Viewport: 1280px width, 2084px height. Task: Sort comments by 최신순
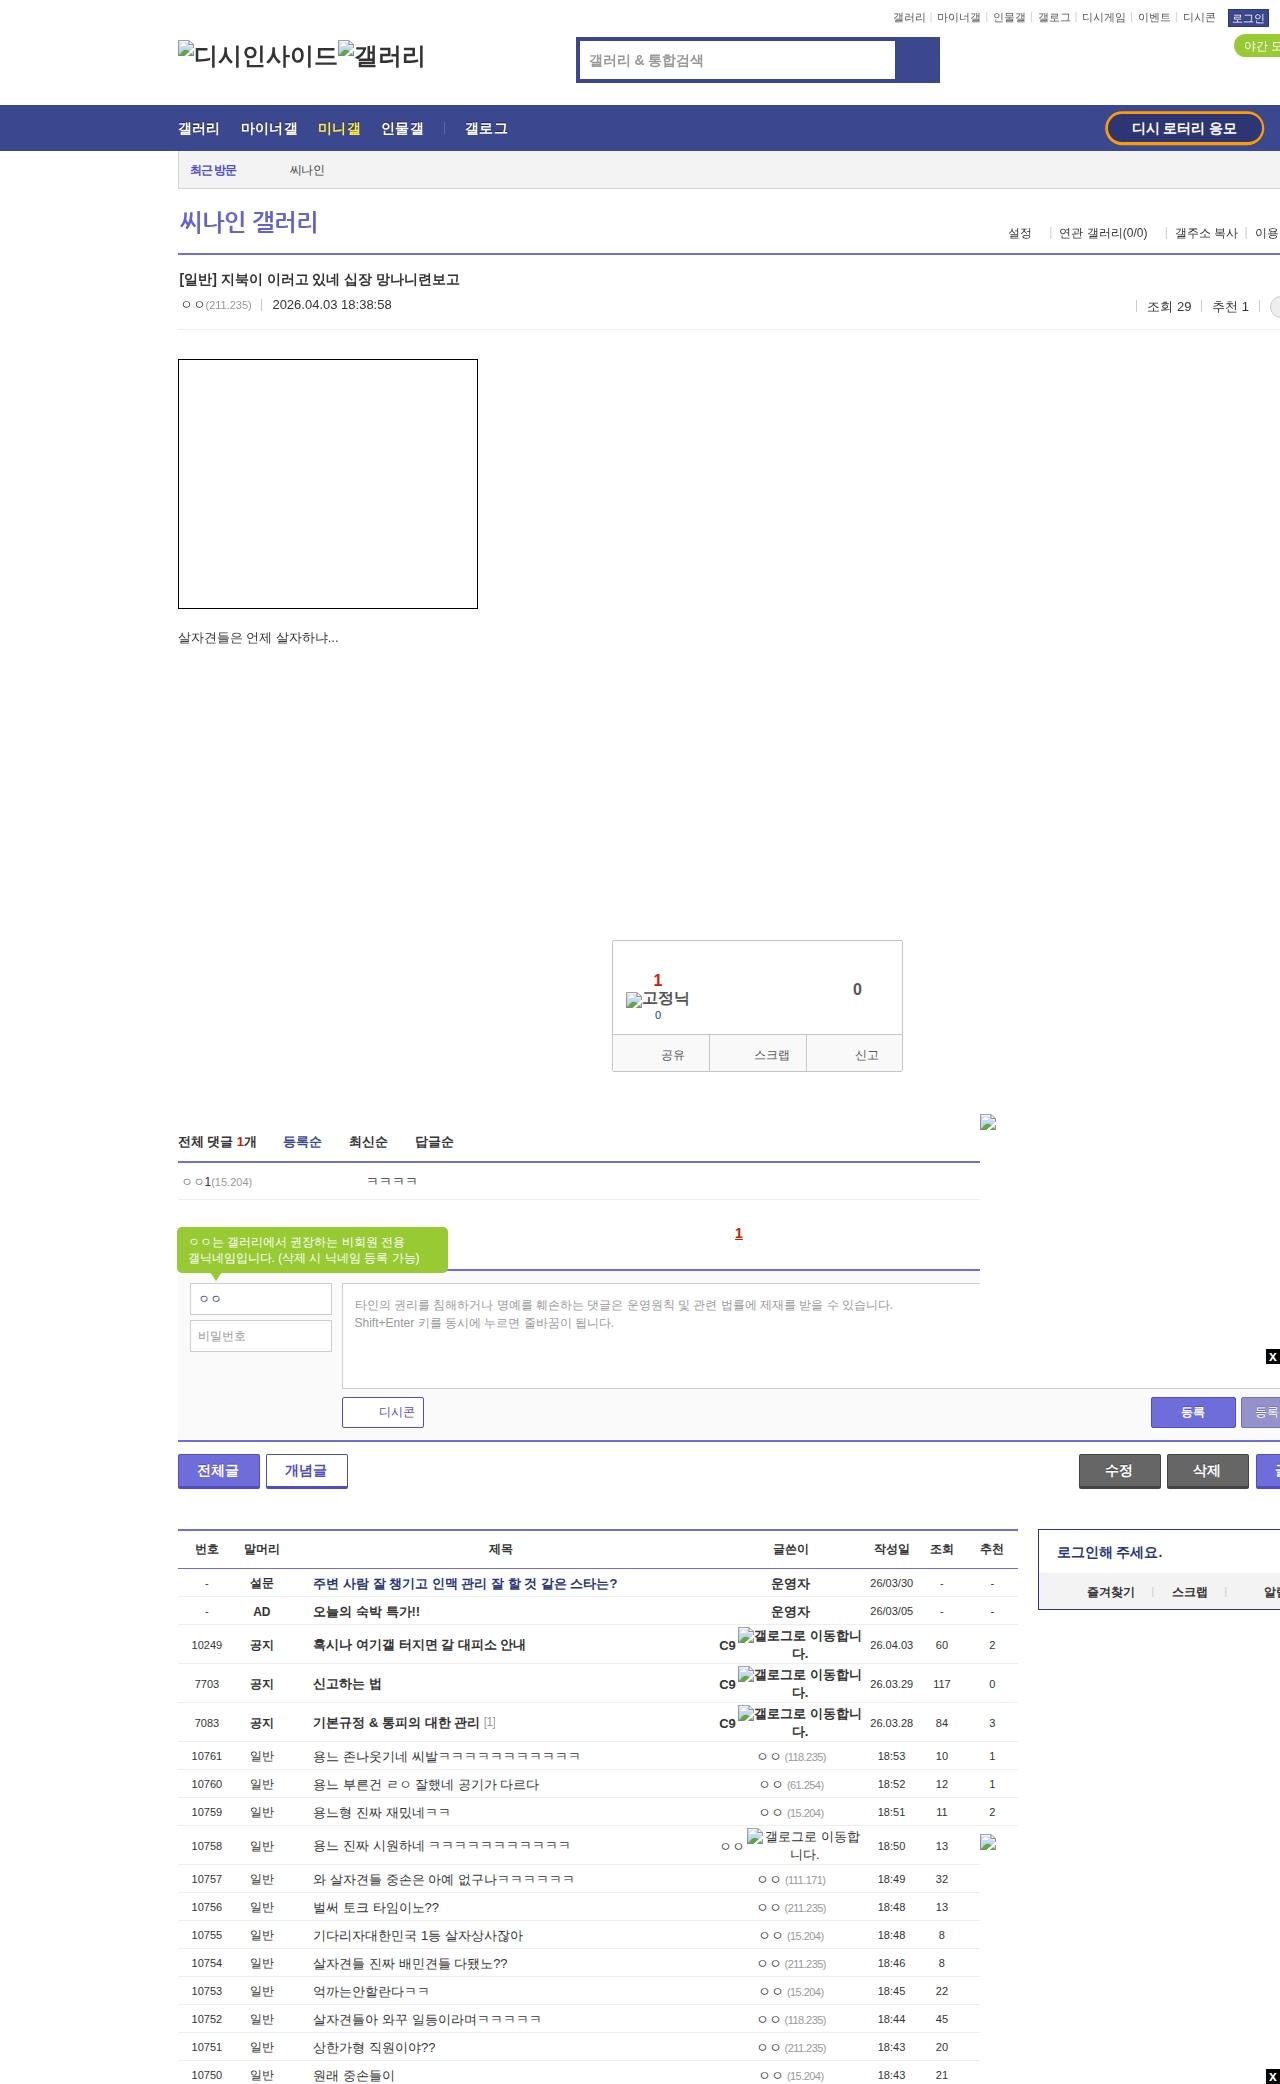pyautogui.click(x=368, y=1142)
